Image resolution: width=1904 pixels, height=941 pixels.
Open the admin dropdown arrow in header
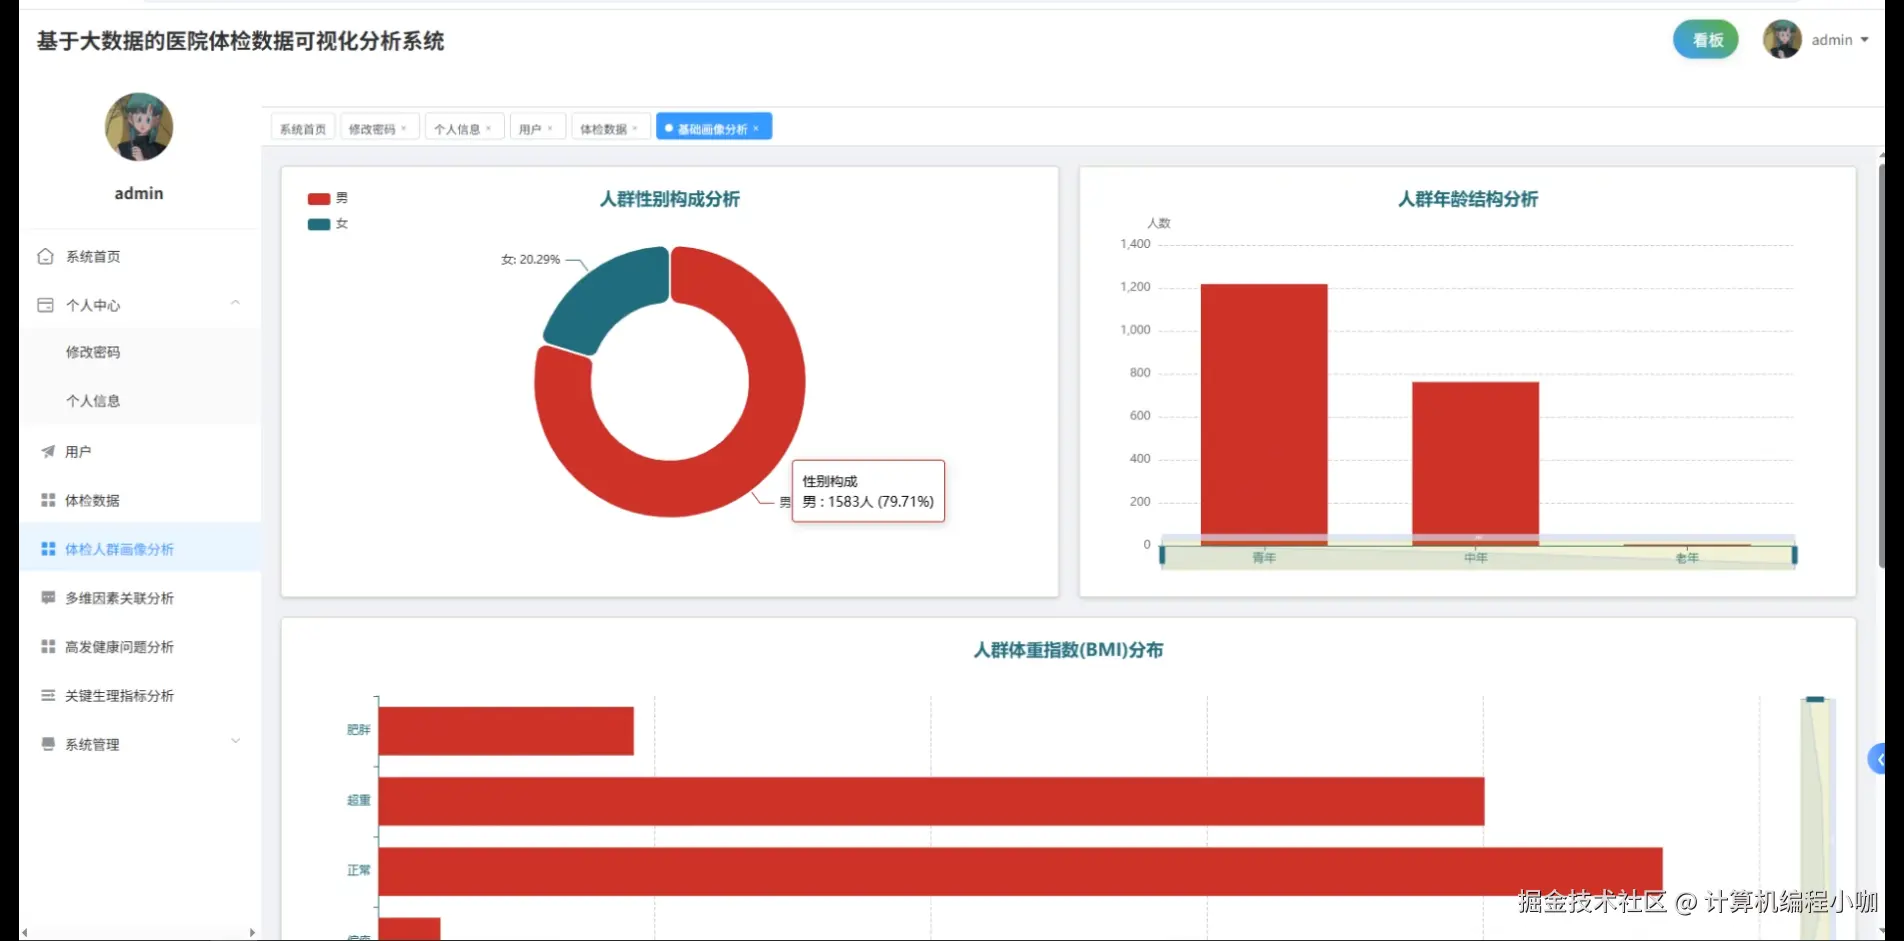1865,40
